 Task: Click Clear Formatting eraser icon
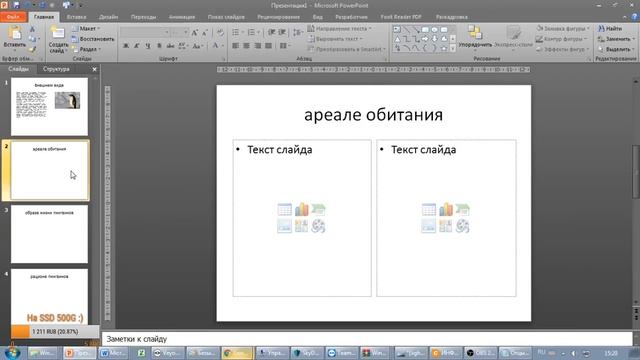[x=220, y=33]
